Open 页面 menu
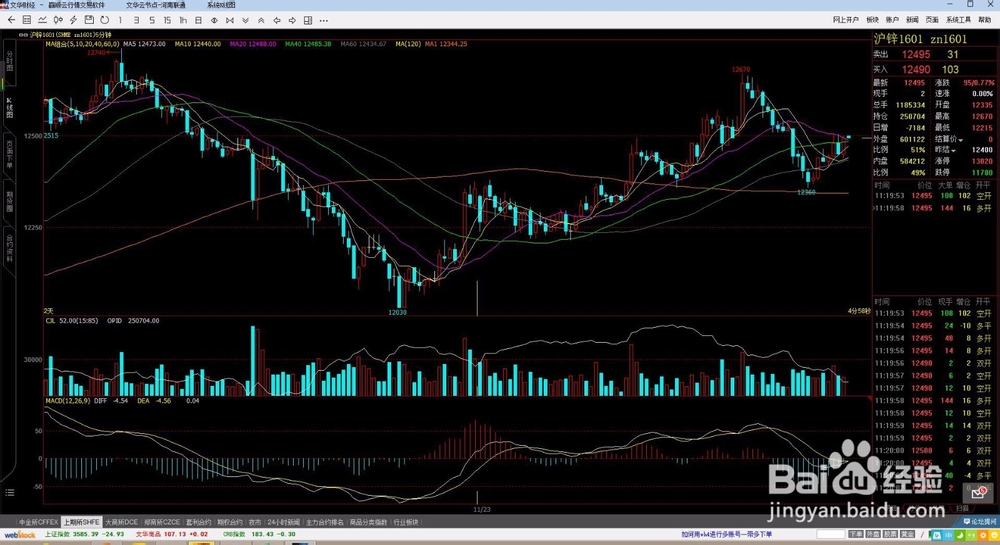1000x545 pixels. click(932, 20)
